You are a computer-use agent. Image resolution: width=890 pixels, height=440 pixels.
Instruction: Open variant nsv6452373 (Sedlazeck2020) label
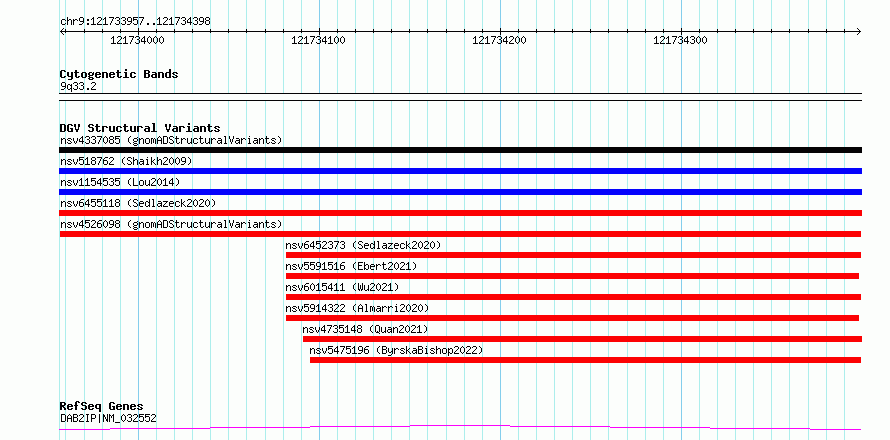coord(363,245)
